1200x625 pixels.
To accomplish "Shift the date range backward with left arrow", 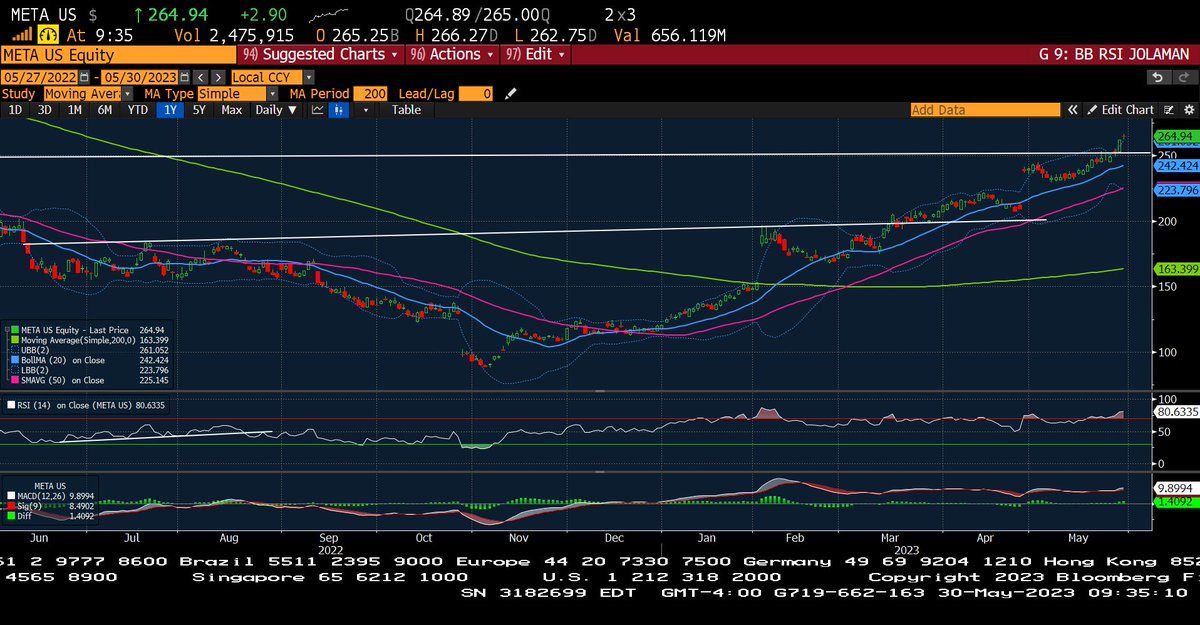I will pyautogui.click(x=201, y=77).
